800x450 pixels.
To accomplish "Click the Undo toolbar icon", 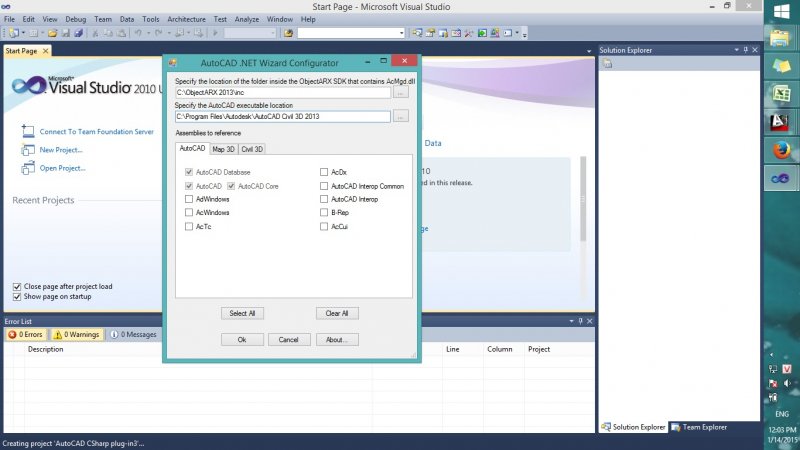I will click(x=138, y=33).
